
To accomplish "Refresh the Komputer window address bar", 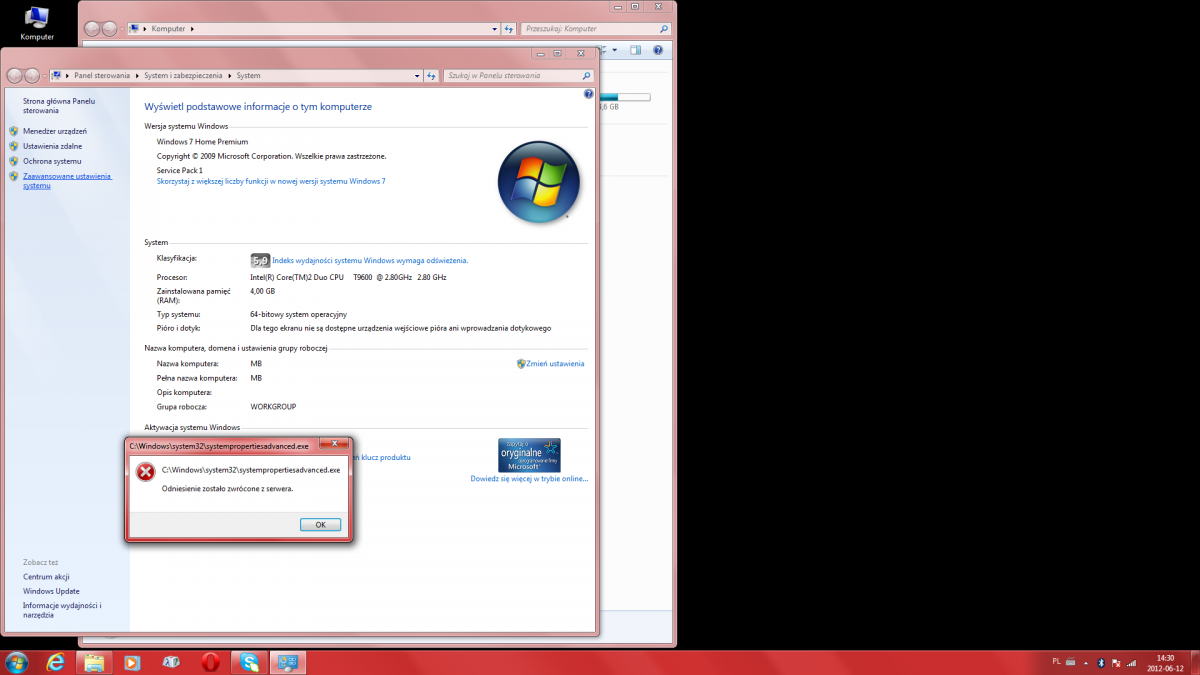I will point(509,29).
